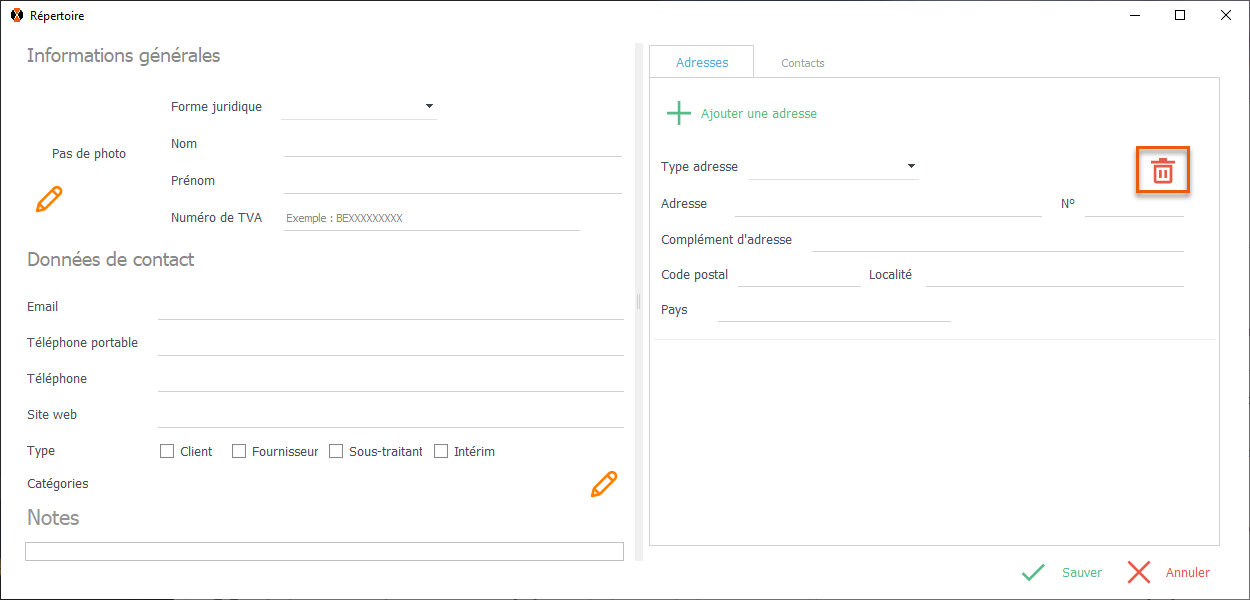The image size is (1250, 600).
Task: Expand the Type adresse dropdown
Action: (x=911, y=166)
